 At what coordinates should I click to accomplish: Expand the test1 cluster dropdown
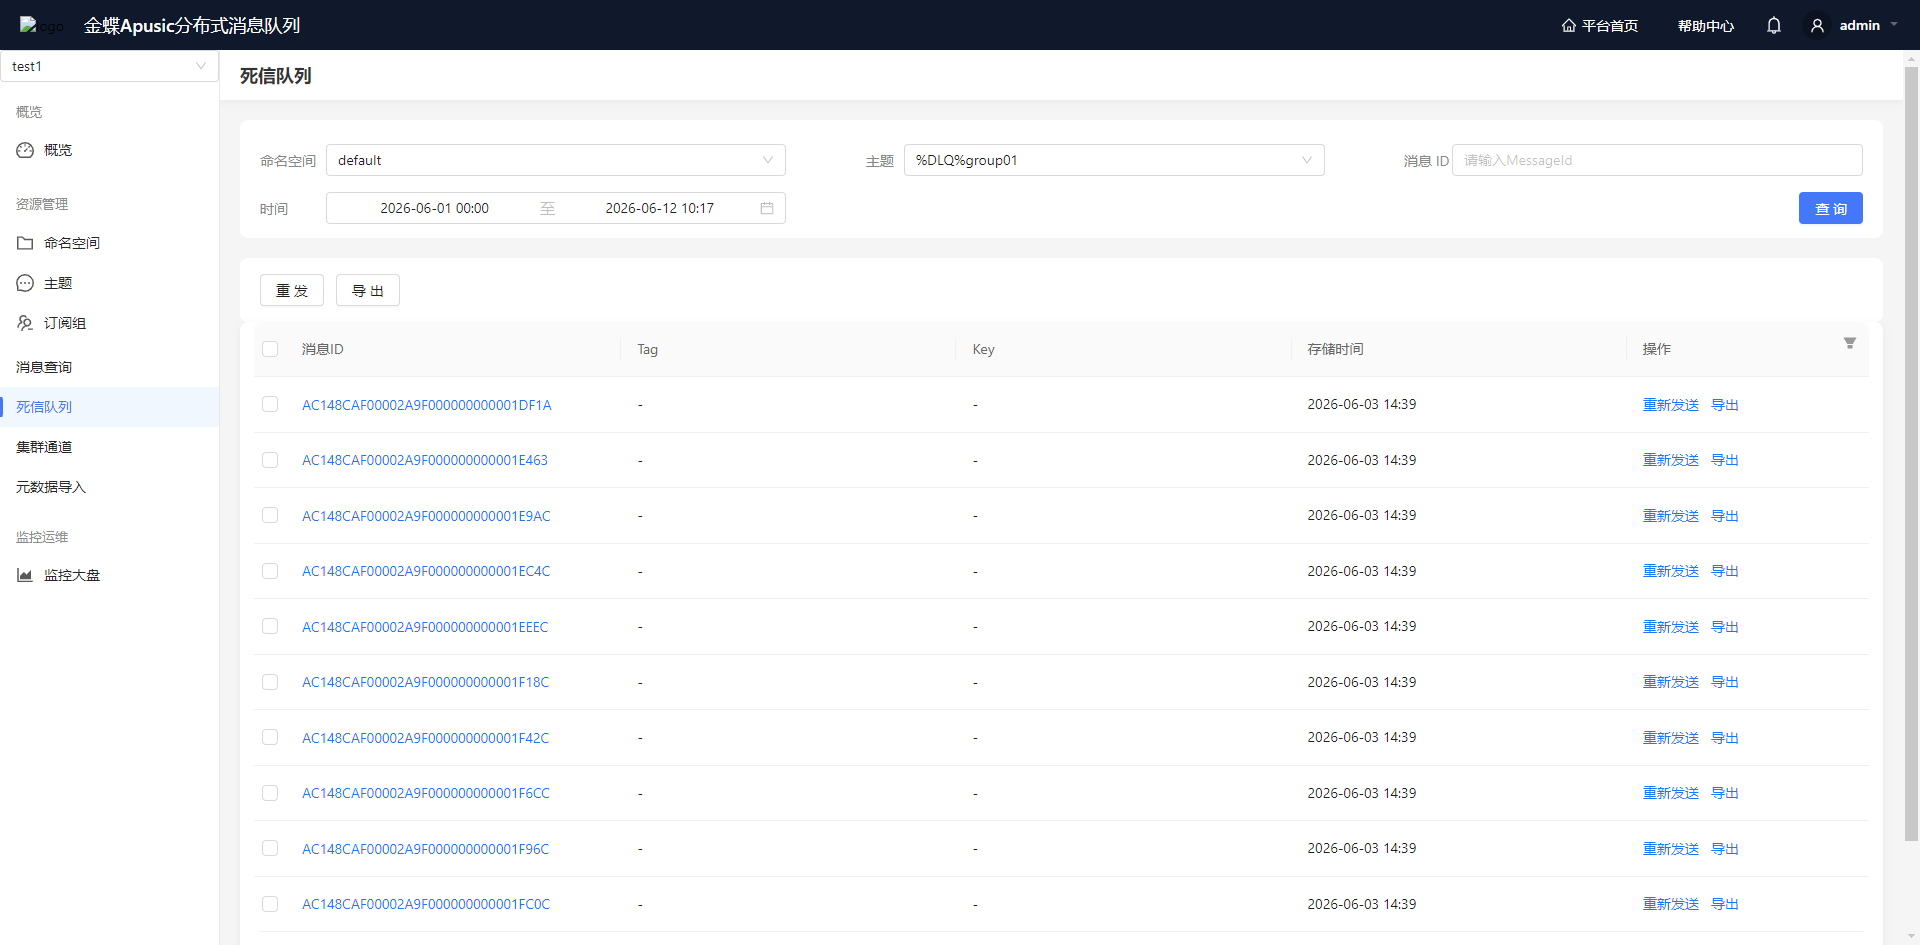coord(109,66)
